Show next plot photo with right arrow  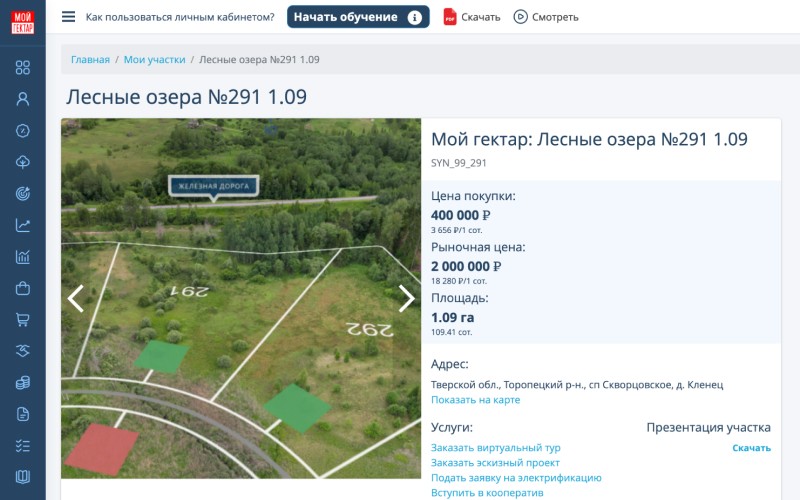click(x=406, y=298)
